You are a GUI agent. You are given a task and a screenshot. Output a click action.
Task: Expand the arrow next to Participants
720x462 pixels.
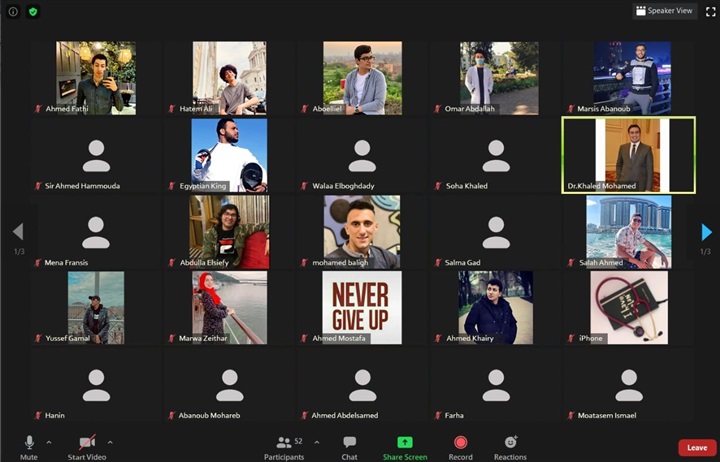tap(317, 441)
